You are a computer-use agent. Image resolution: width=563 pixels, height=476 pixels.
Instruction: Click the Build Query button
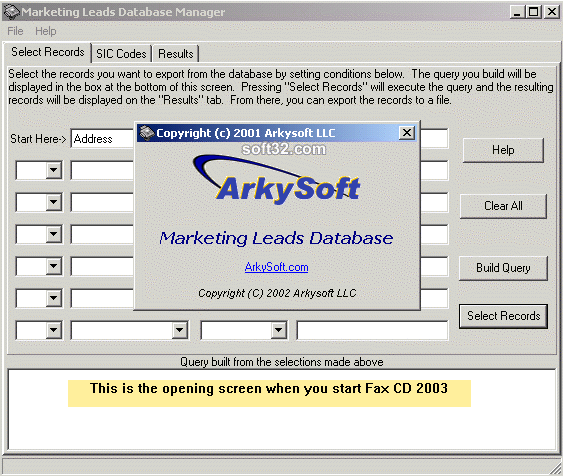pos(503,268)
